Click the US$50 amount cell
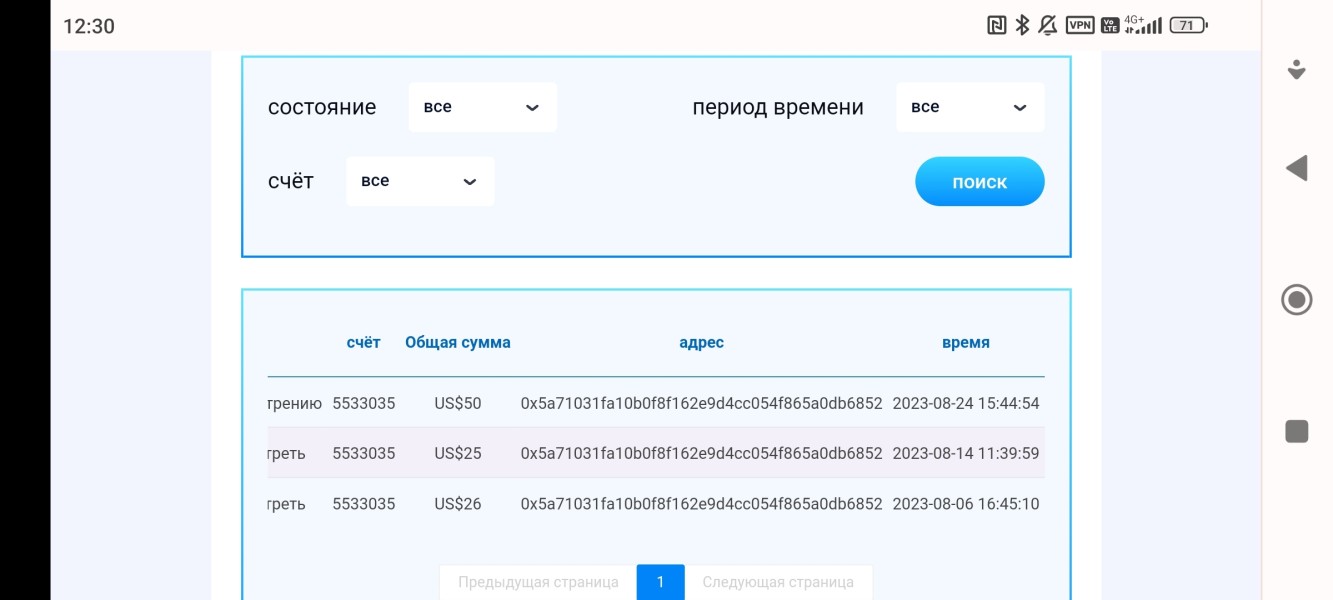The image size is (1333, 600). 458,404
